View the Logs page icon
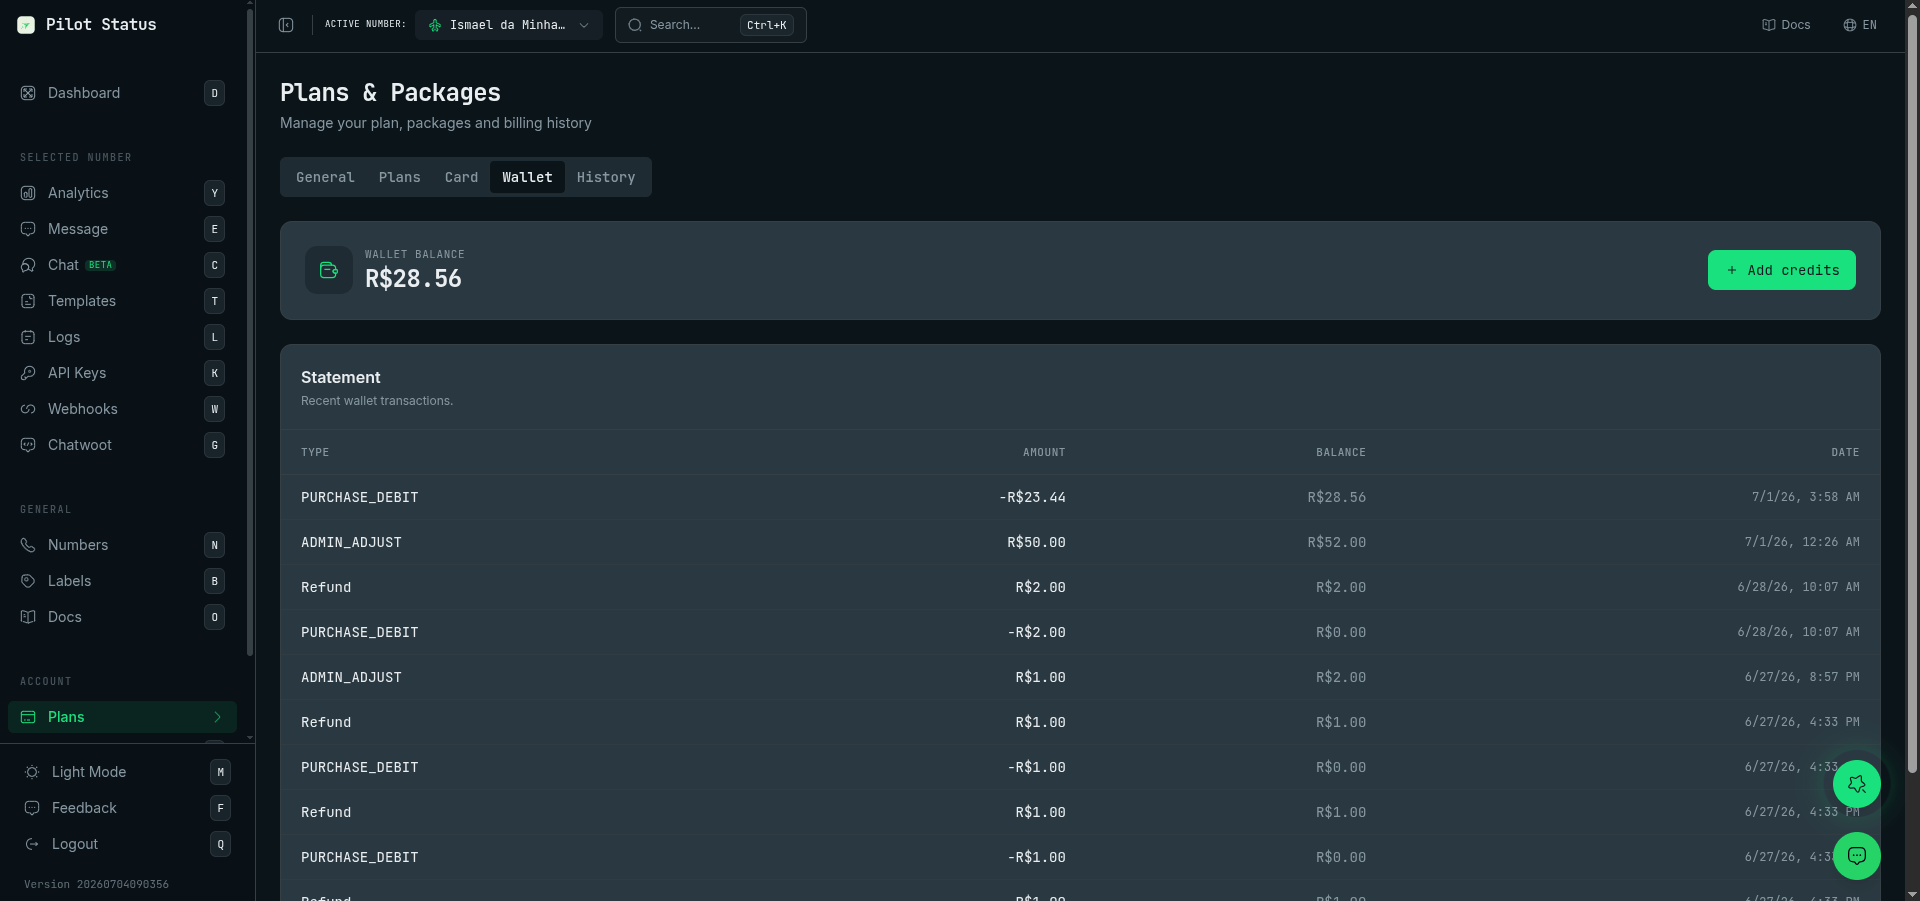The height and width of the screenshot is (901, 1920). [x=28, y=337]
